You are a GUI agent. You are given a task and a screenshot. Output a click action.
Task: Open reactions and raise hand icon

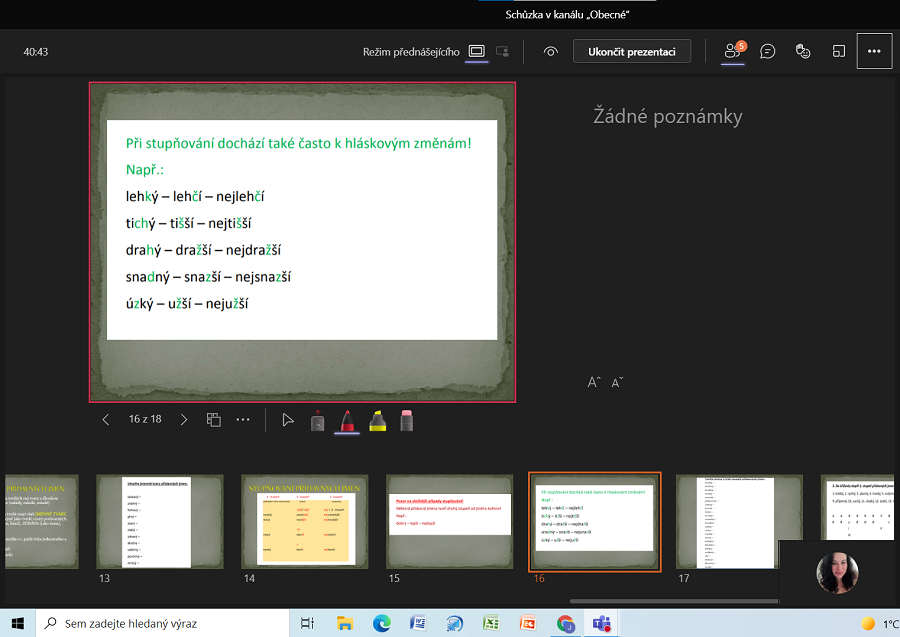802,52
